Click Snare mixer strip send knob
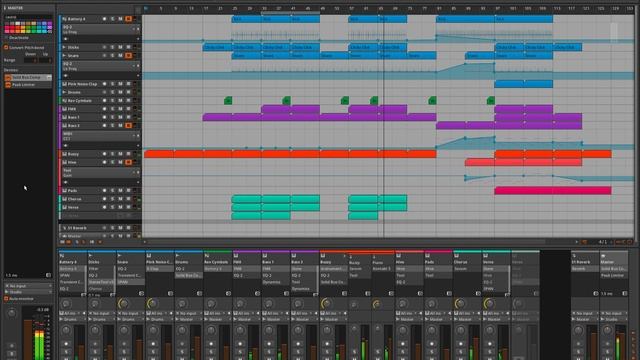 (123, 303)
